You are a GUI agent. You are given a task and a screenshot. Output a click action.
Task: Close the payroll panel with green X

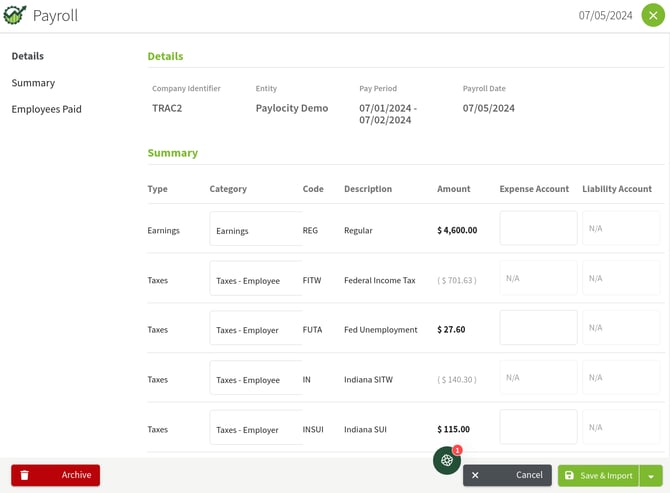652,16
